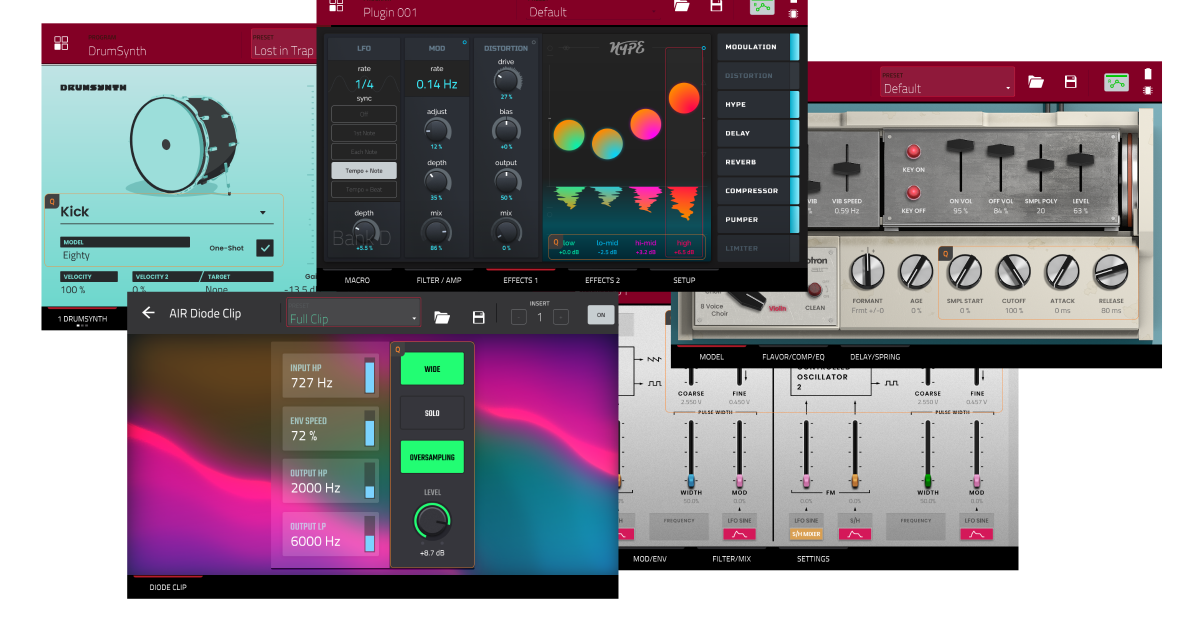Open the REVERB effect section
The image size is (1200, 628).
(x=758, y=162)
